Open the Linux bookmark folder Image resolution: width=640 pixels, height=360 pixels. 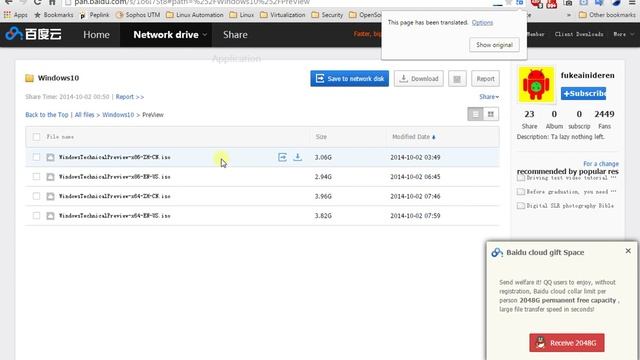(x=242, y=15)
